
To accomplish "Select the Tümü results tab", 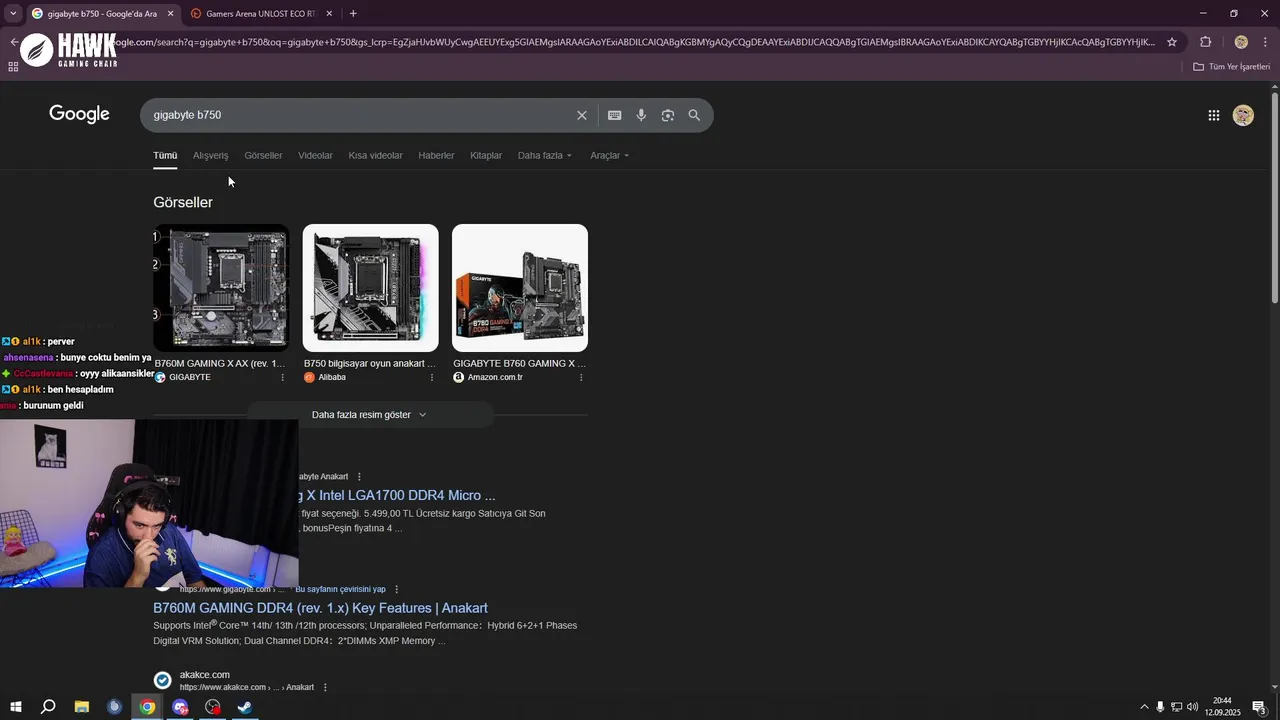I will (165, 155).
